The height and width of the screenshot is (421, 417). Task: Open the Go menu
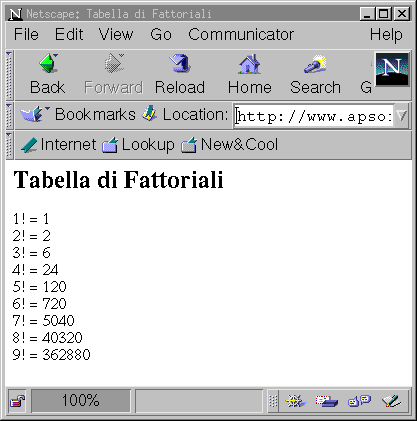[161, 34]
